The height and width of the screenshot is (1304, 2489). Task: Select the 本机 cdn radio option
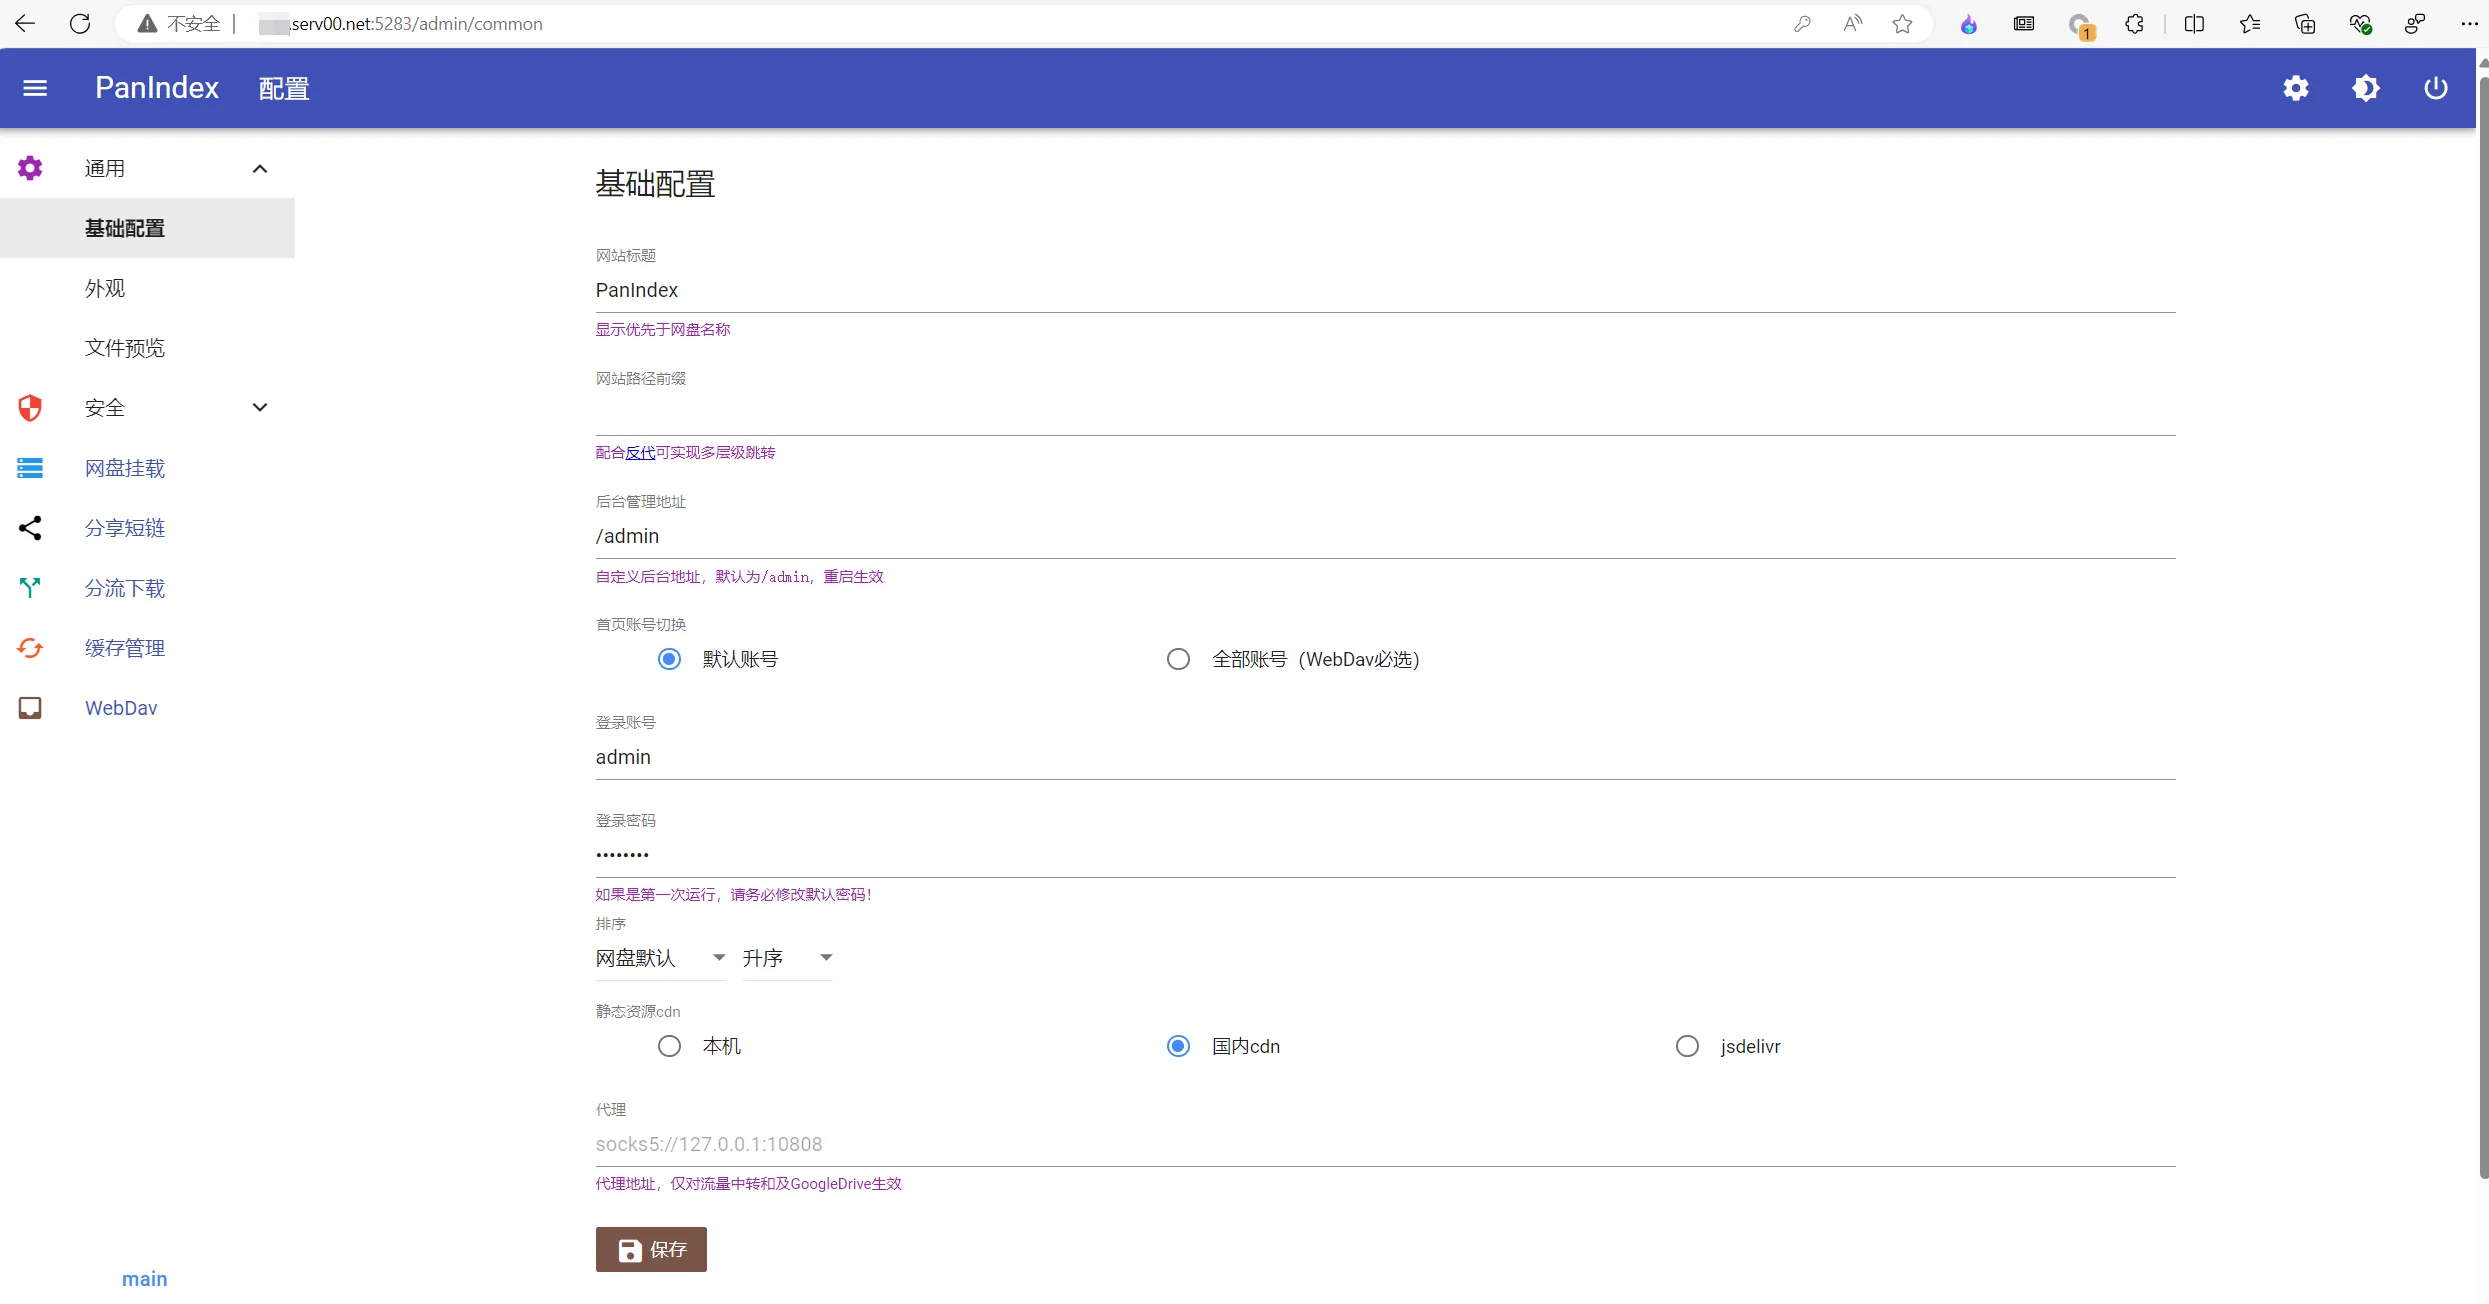[x=669, y=1046]
